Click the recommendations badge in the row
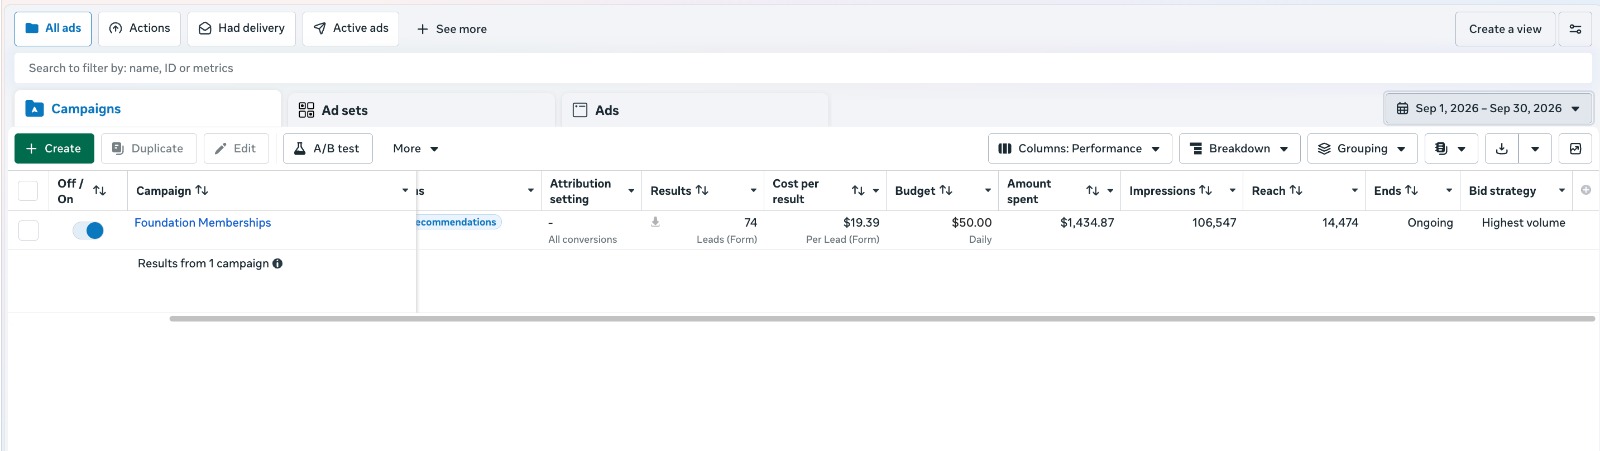This screenshot has width=1600, height=451. (458, 222)
